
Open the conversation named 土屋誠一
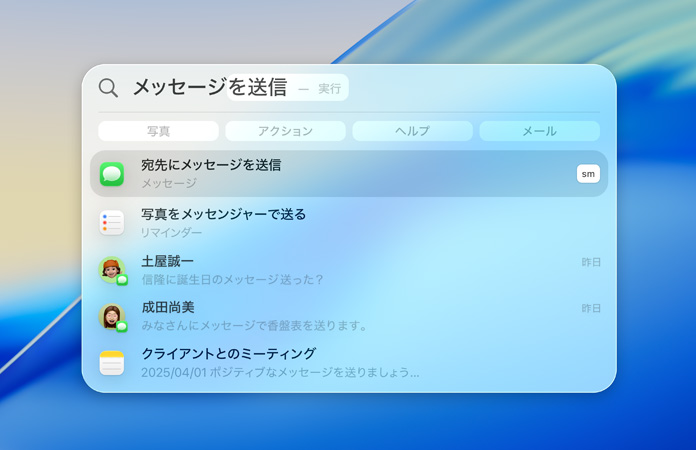[x=167, y=261]
